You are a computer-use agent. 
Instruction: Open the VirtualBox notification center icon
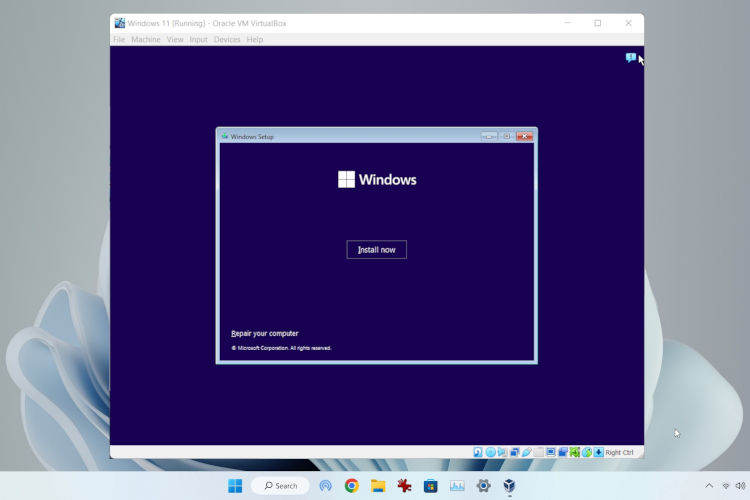630,58
